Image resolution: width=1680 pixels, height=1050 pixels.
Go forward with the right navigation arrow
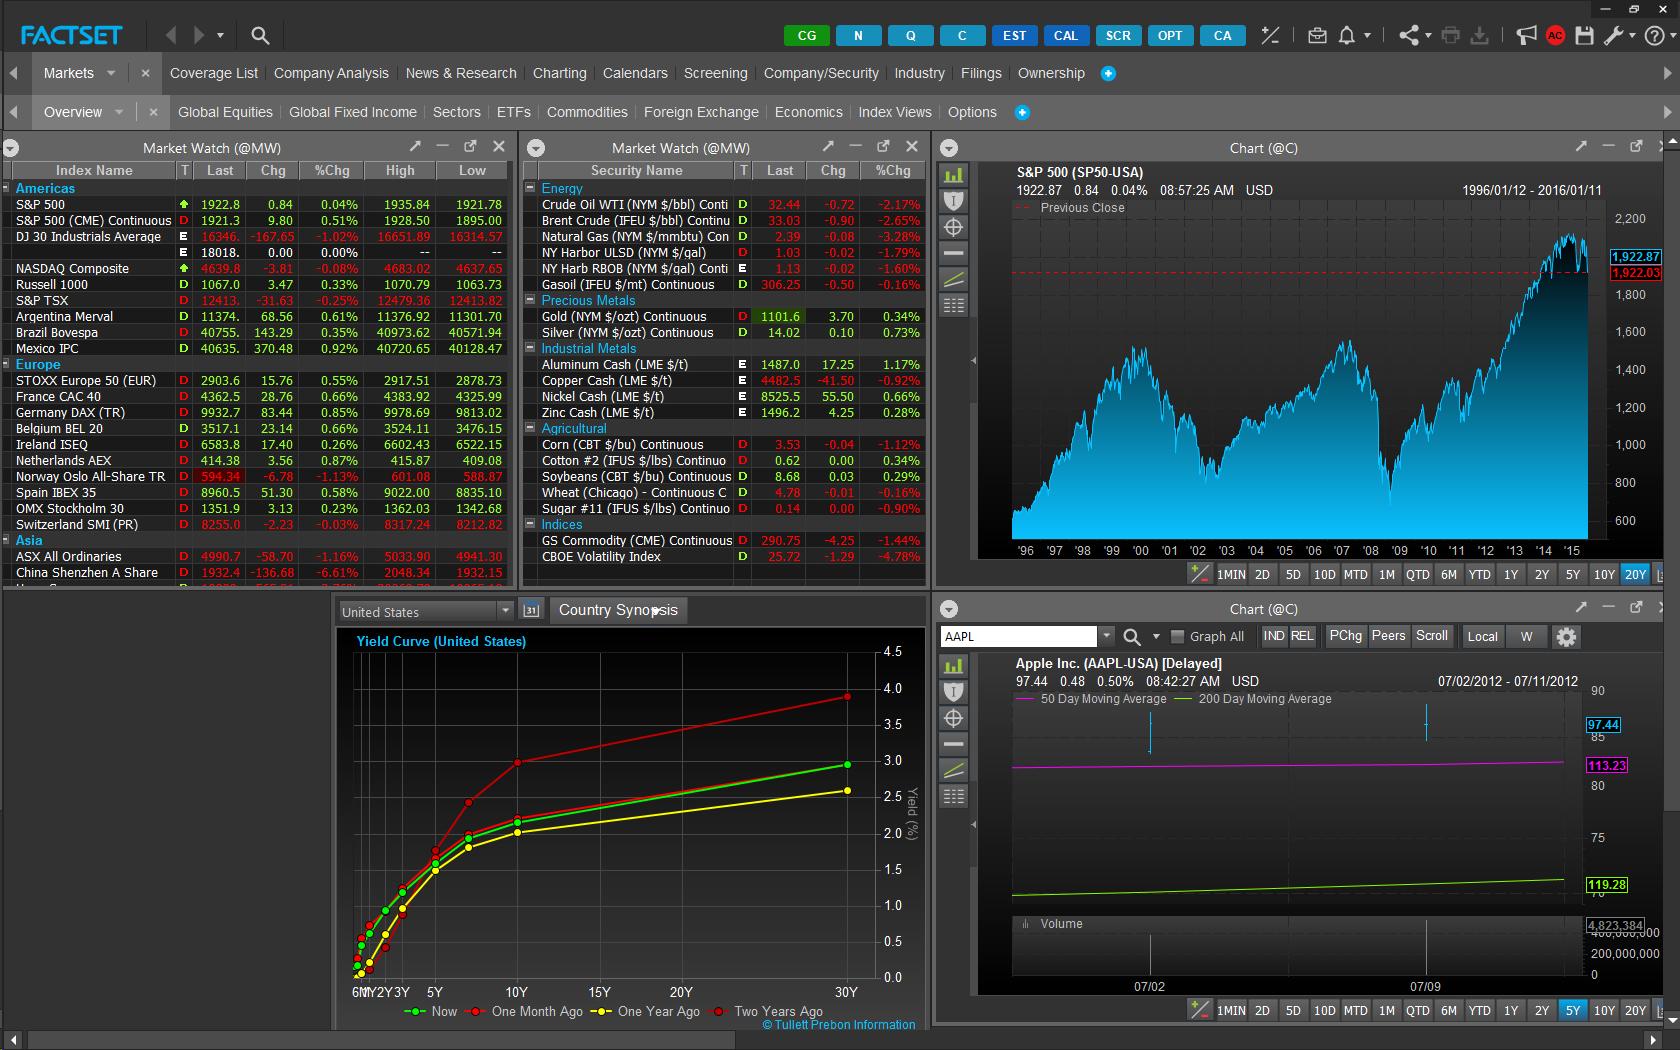pyautogui.click(x=198, y=35)
